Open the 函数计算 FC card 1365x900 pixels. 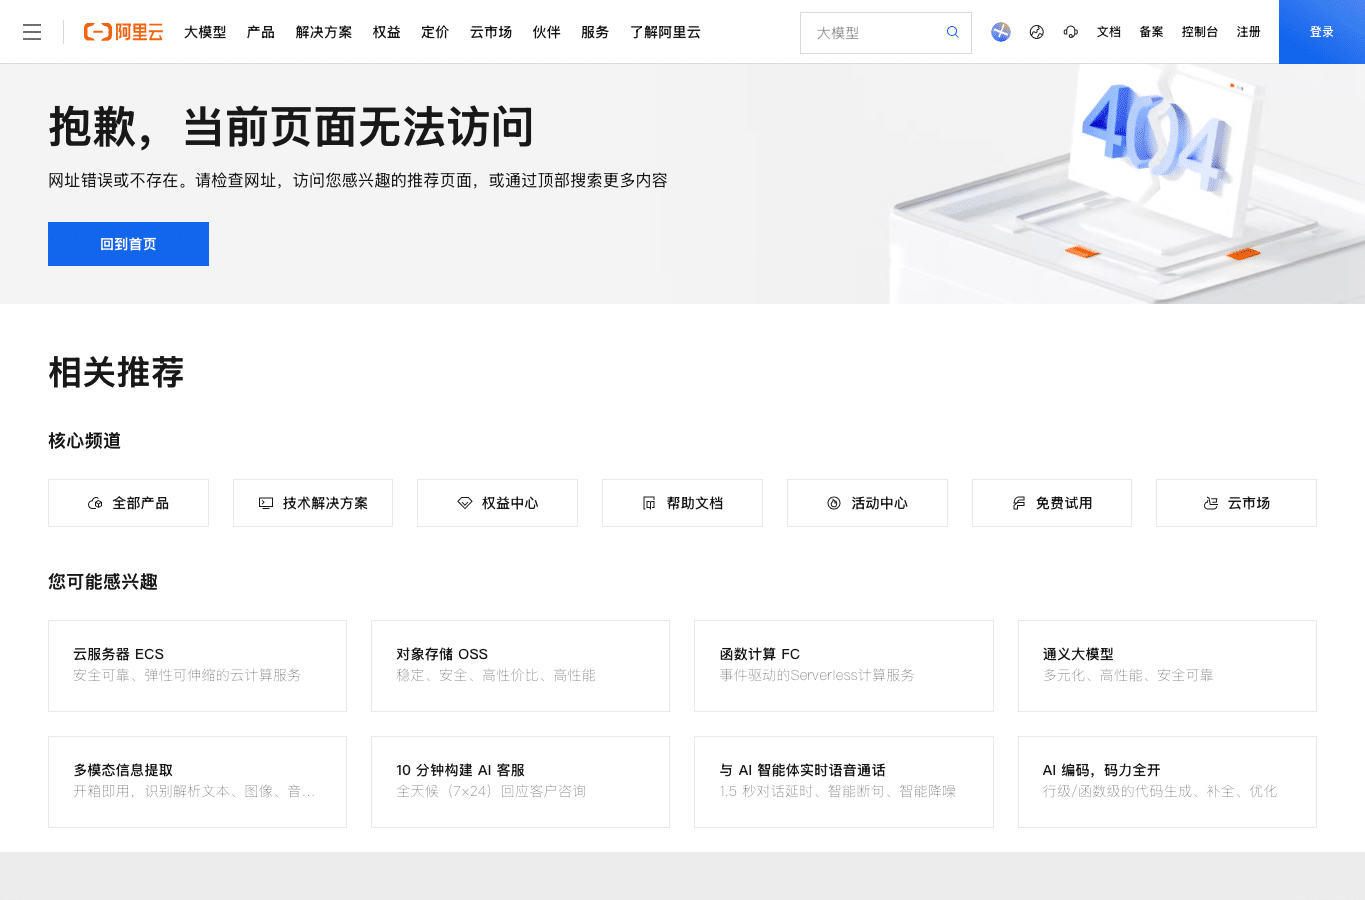click(844, 666)
